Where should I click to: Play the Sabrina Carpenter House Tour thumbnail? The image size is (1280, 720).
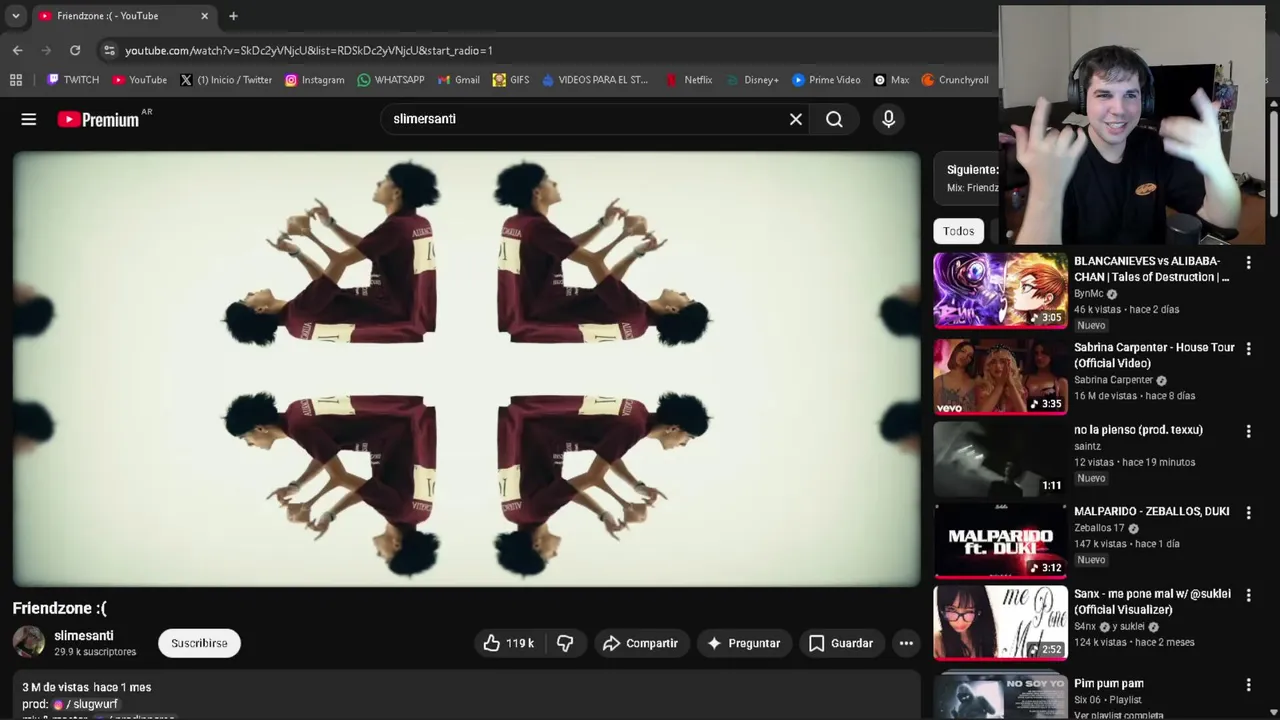(x=1000, y=376)
